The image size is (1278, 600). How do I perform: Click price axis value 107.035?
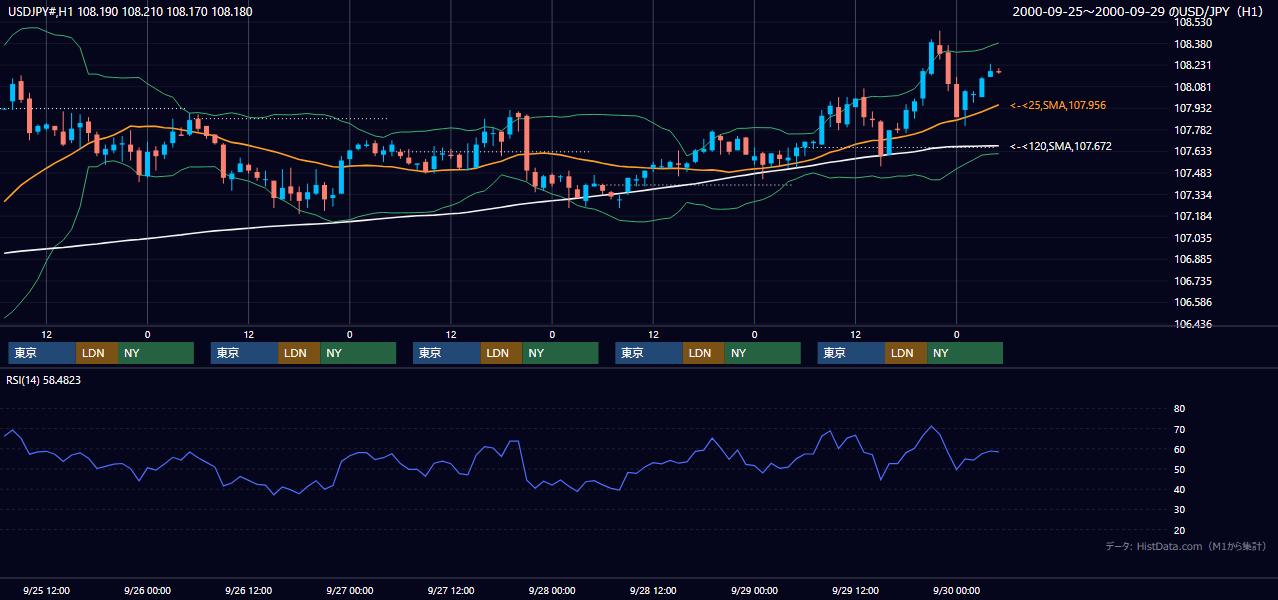1195,238
